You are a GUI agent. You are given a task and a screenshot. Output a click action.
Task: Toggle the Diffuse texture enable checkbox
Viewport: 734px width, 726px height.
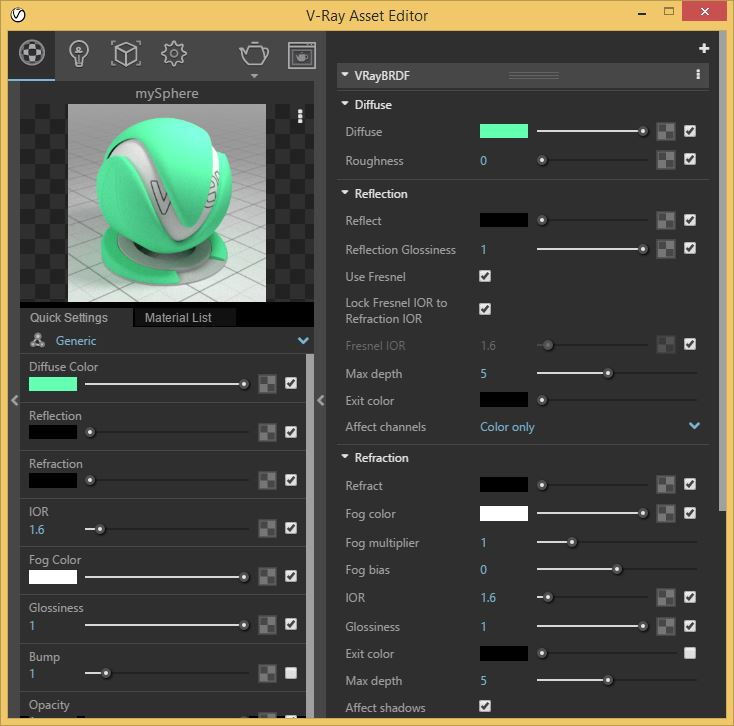[x=690, y=131]
